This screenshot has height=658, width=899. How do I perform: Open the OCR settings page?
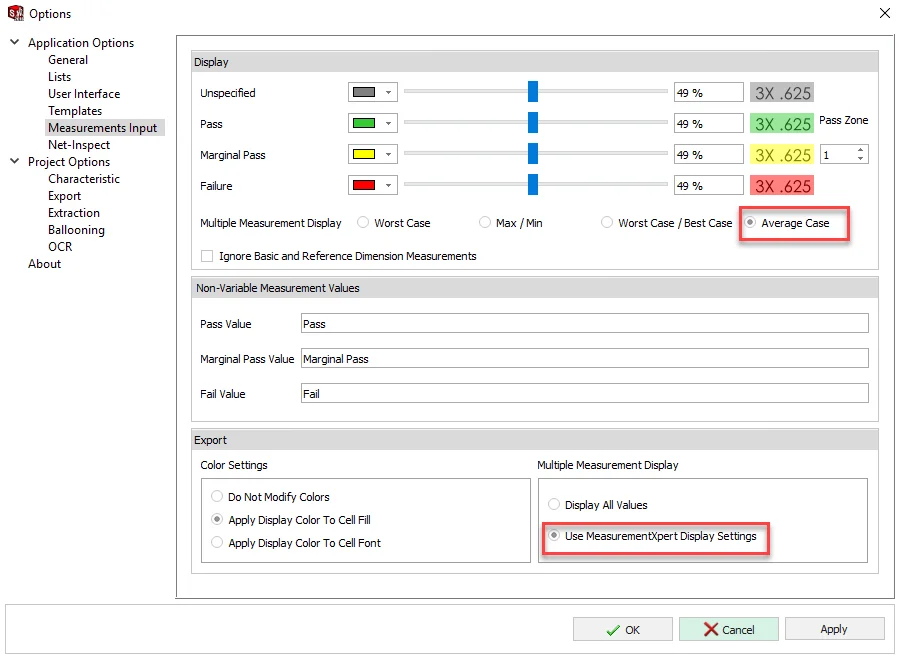click(x=60, y=247)
